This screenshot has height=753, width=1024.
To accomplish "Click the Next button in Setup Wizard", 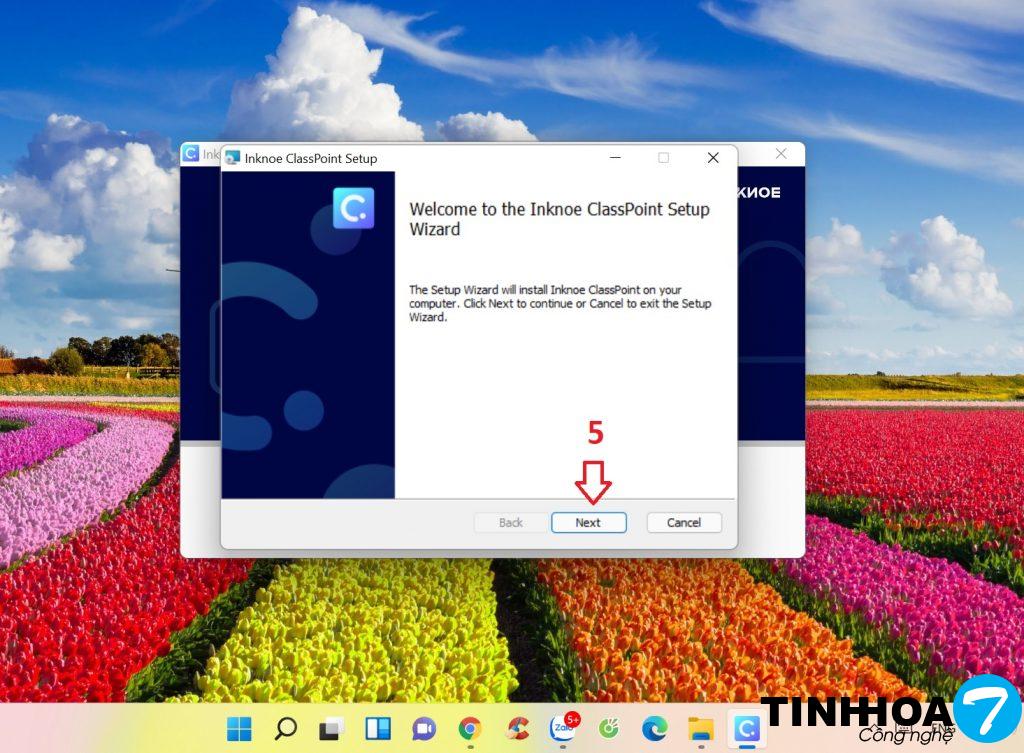I will click(588, 522).
